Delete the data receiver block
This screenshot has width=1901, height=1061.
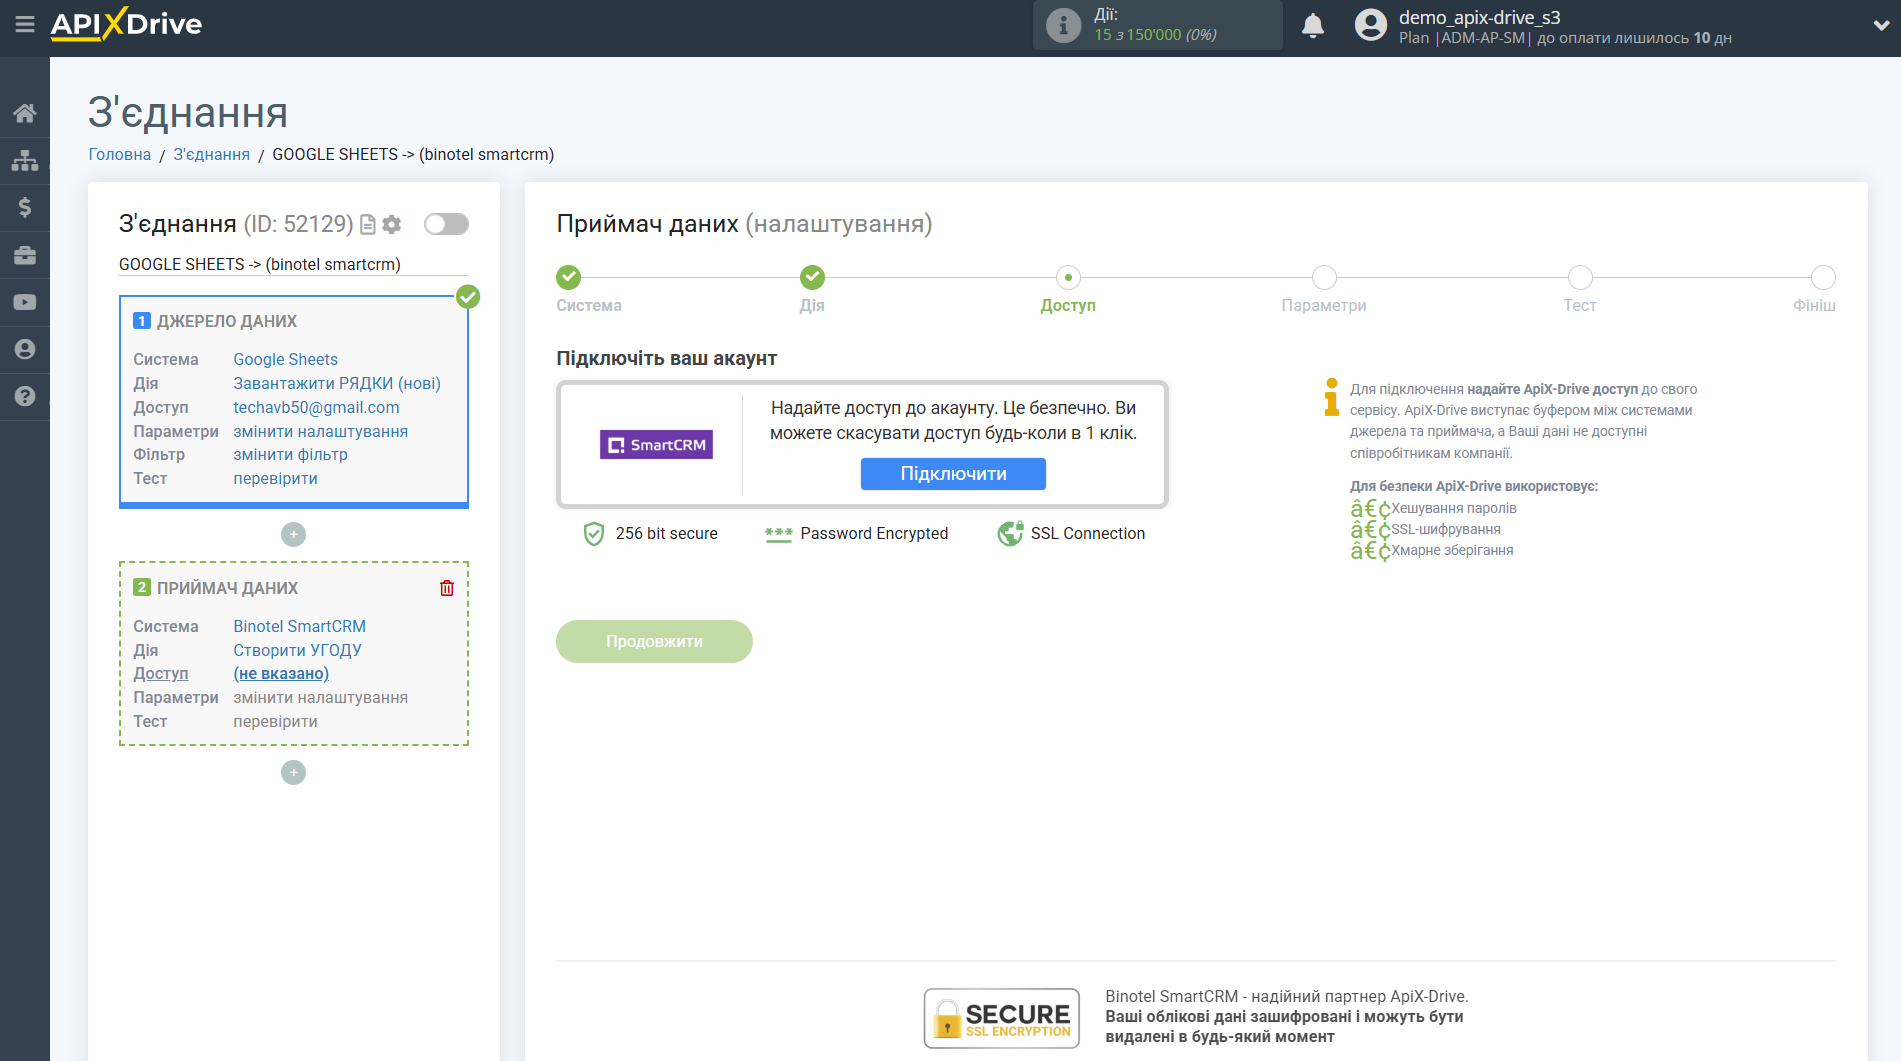pyautogui.click(x=447, y=588)
